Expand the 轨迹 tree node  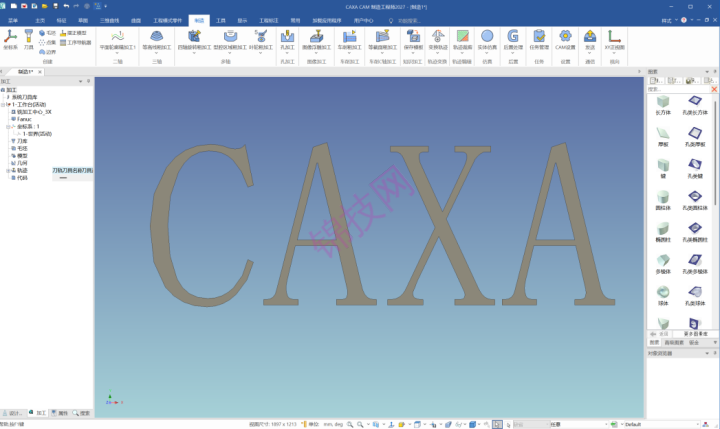[x=8, y=170]
